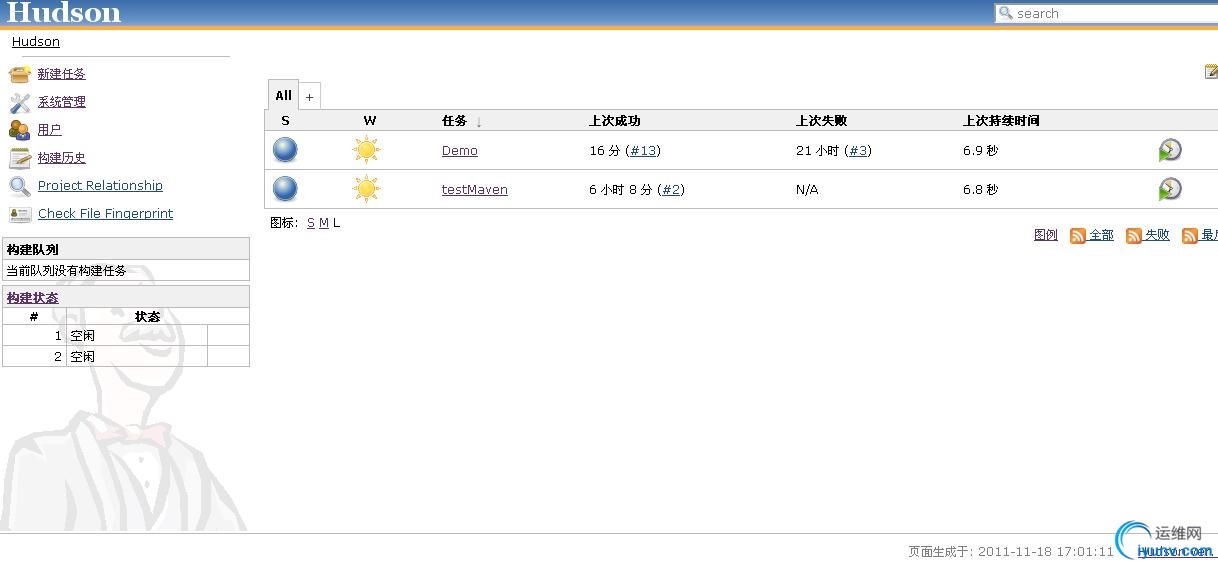Schedule a build for Demo

pyautogui.click(x=1170, y=150)
